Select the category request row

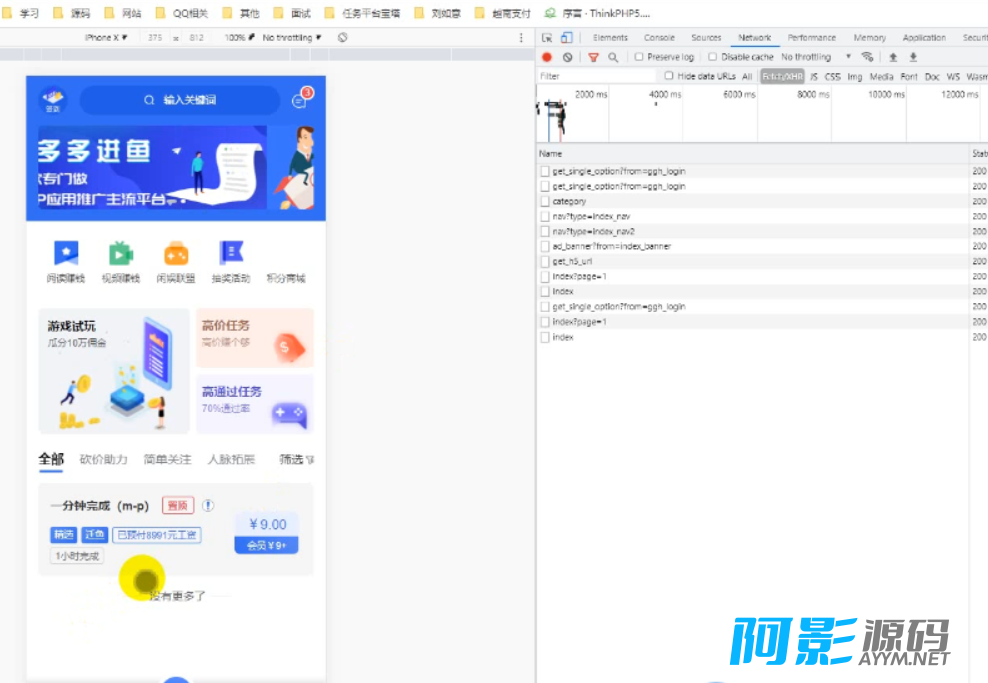(754, 202)
